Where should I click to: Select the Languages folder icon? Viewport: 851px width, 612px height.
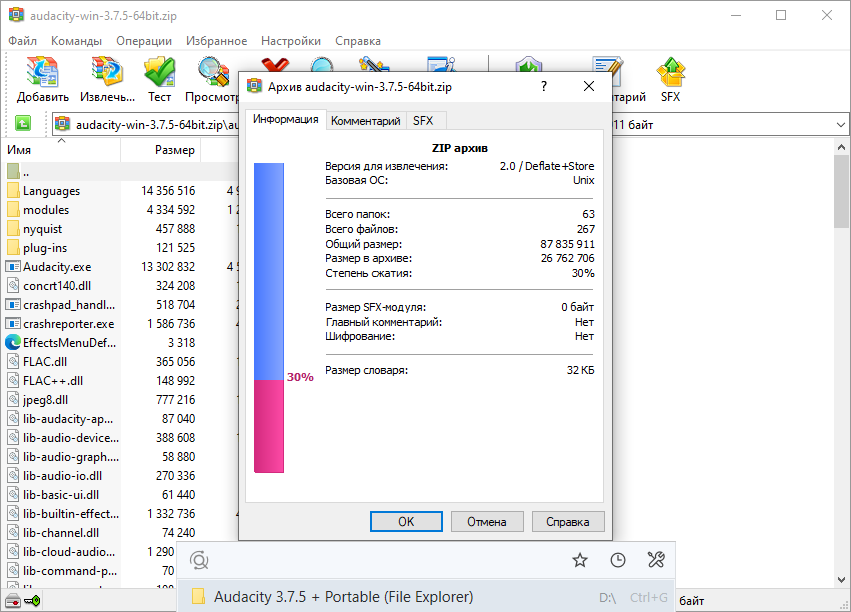(14, 190)
